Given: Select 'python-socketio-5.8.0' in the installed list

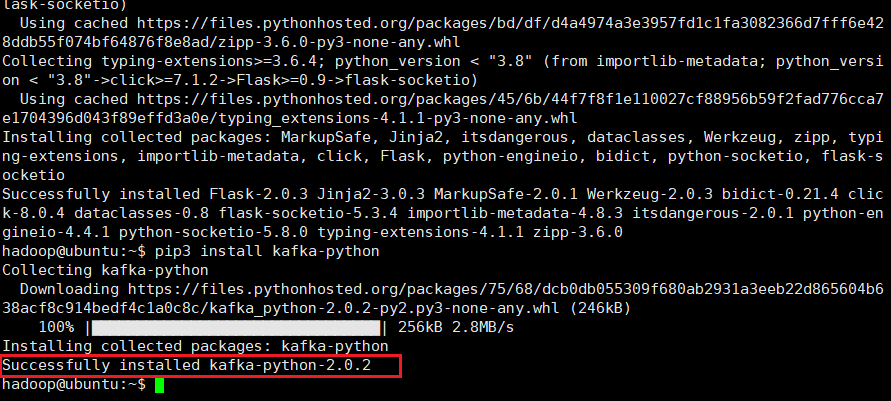Looking at the screenshot, I should (x=213, y=232).
